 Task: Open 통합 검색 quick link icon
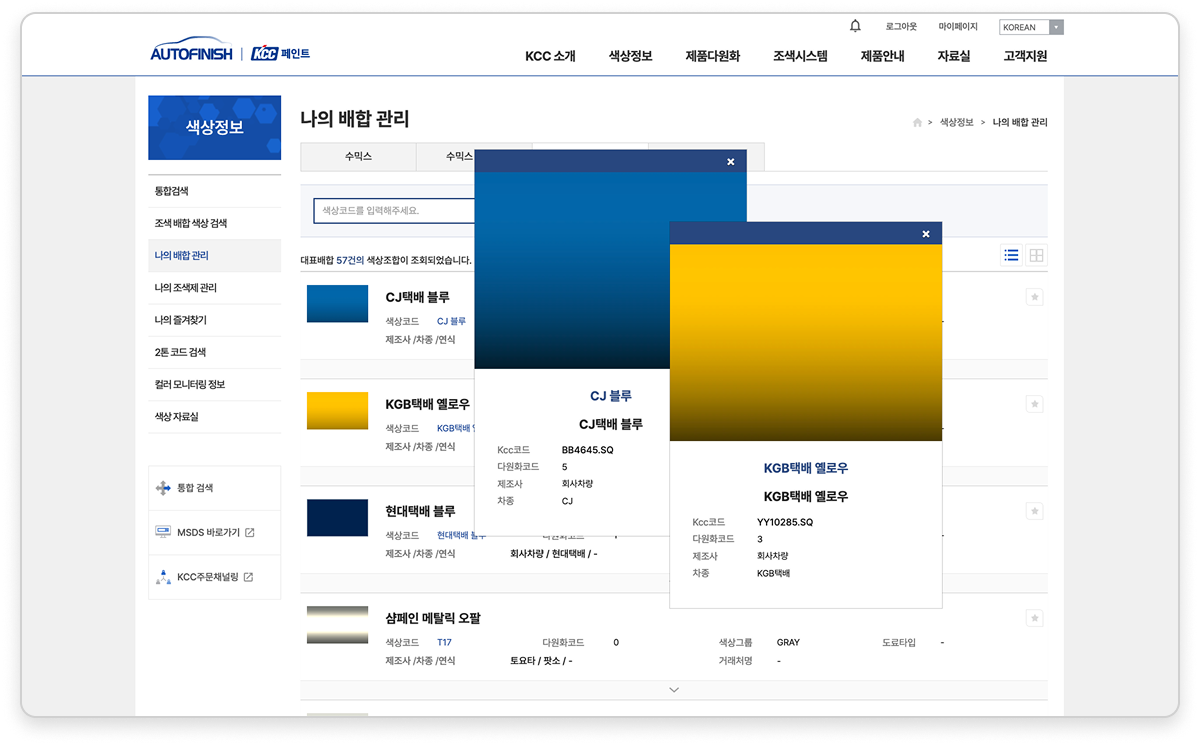[x=164, y=488]
